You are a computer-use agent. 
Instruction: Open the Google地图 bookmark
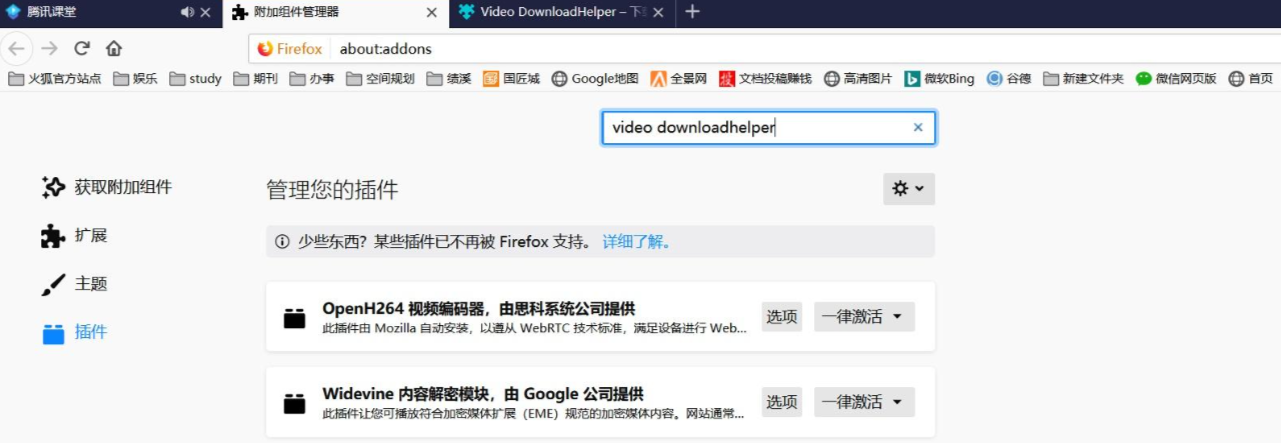click(595, 79)
